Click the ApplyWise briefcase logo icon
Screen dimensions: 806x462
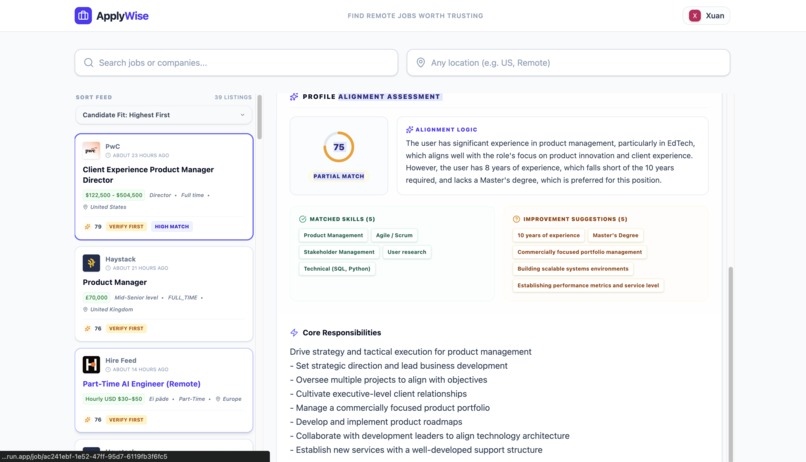click(83, 15)
